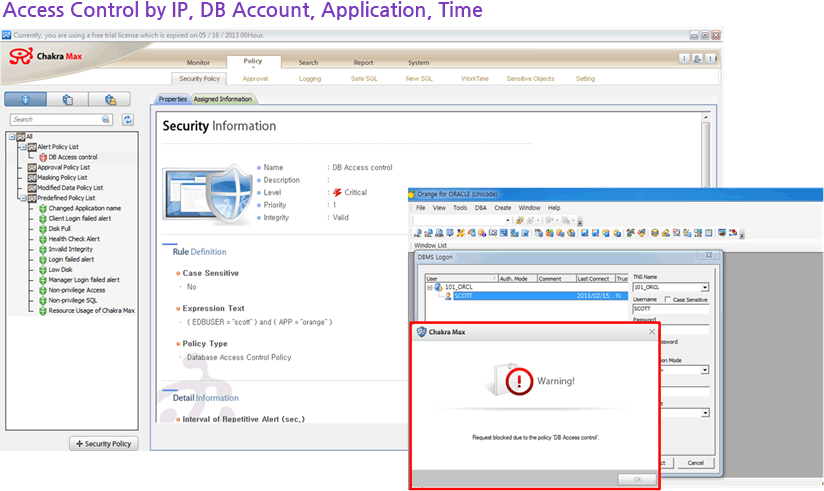The image size is (824, 491).
Task: Click the last icon in Orange tools row
Action: (733, 233)
